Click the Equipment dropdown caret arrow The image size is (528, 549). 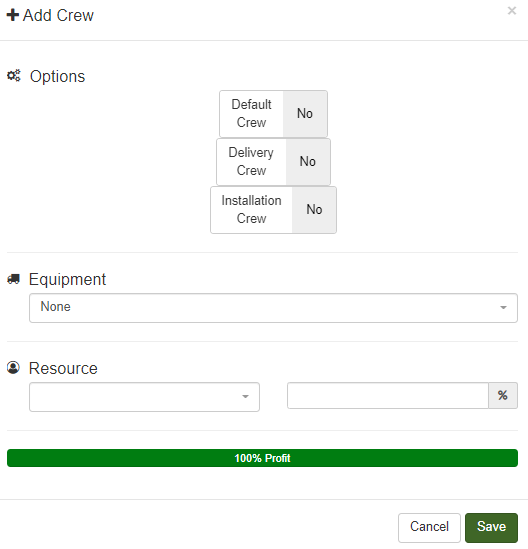[503, 308]
